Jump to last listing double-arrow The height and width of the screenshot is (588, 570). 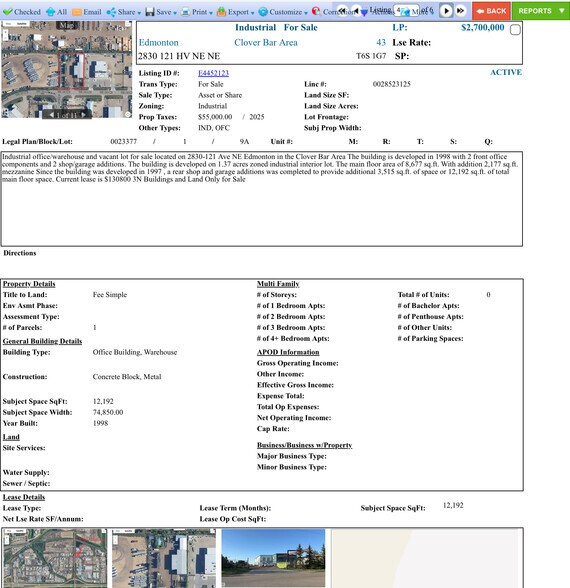click(x=460, y=11)
